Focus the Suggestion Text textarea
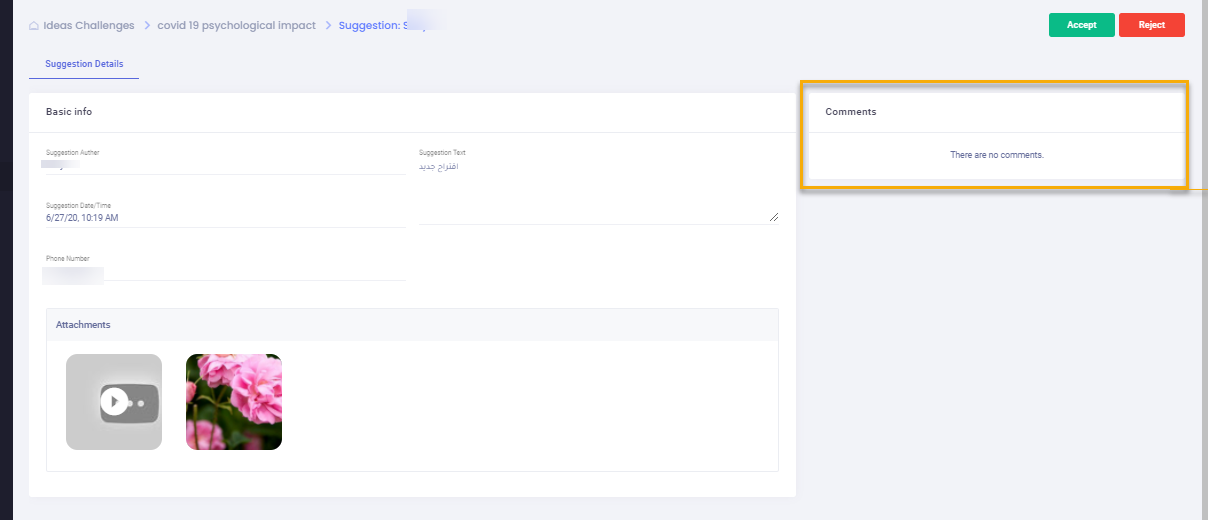Screen dimensions: 1208x520 (598, 190)
